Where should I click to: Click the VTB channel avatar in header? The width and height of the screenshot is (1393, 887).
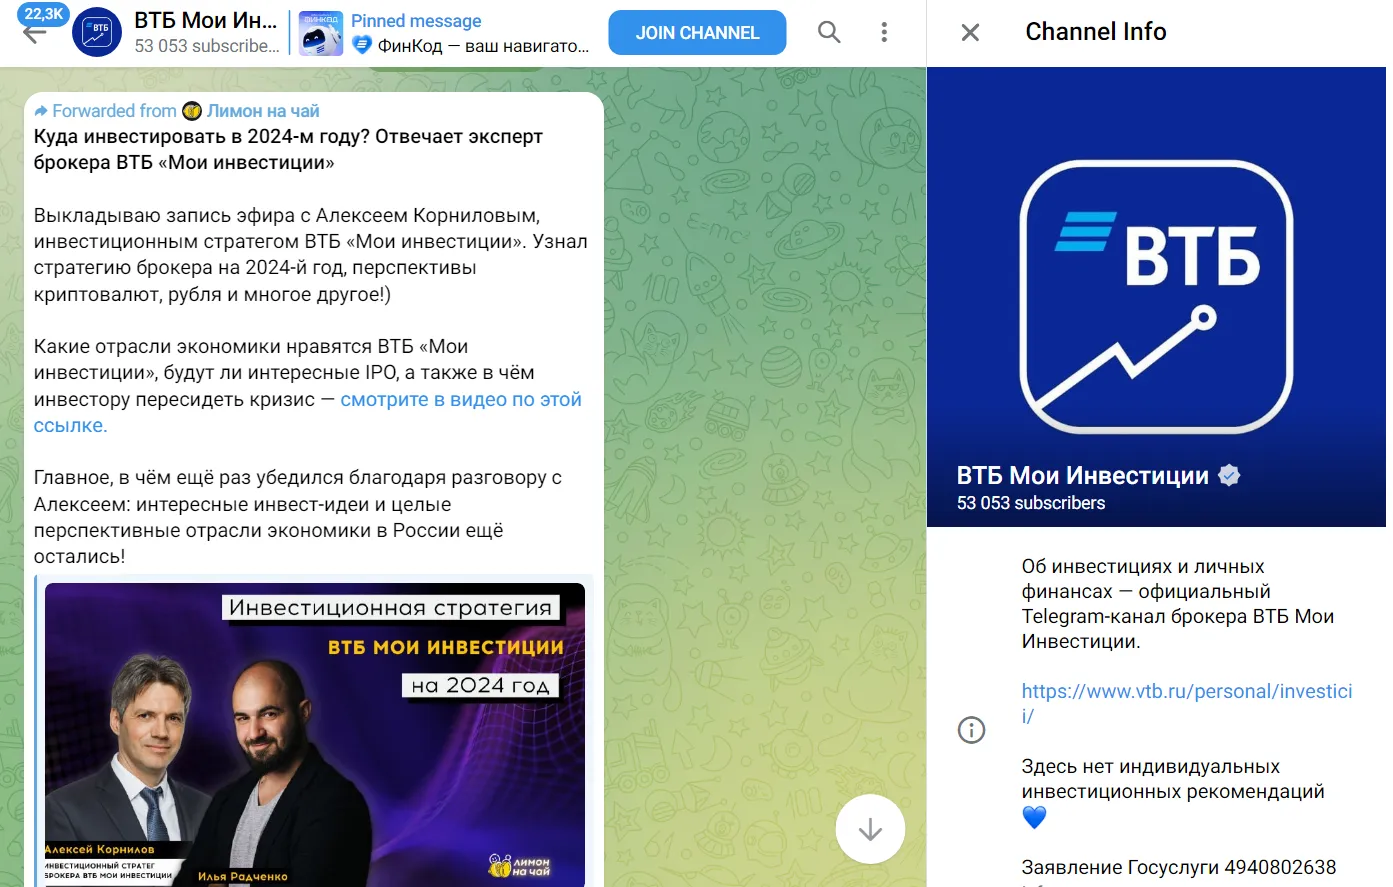pos(97,33)
